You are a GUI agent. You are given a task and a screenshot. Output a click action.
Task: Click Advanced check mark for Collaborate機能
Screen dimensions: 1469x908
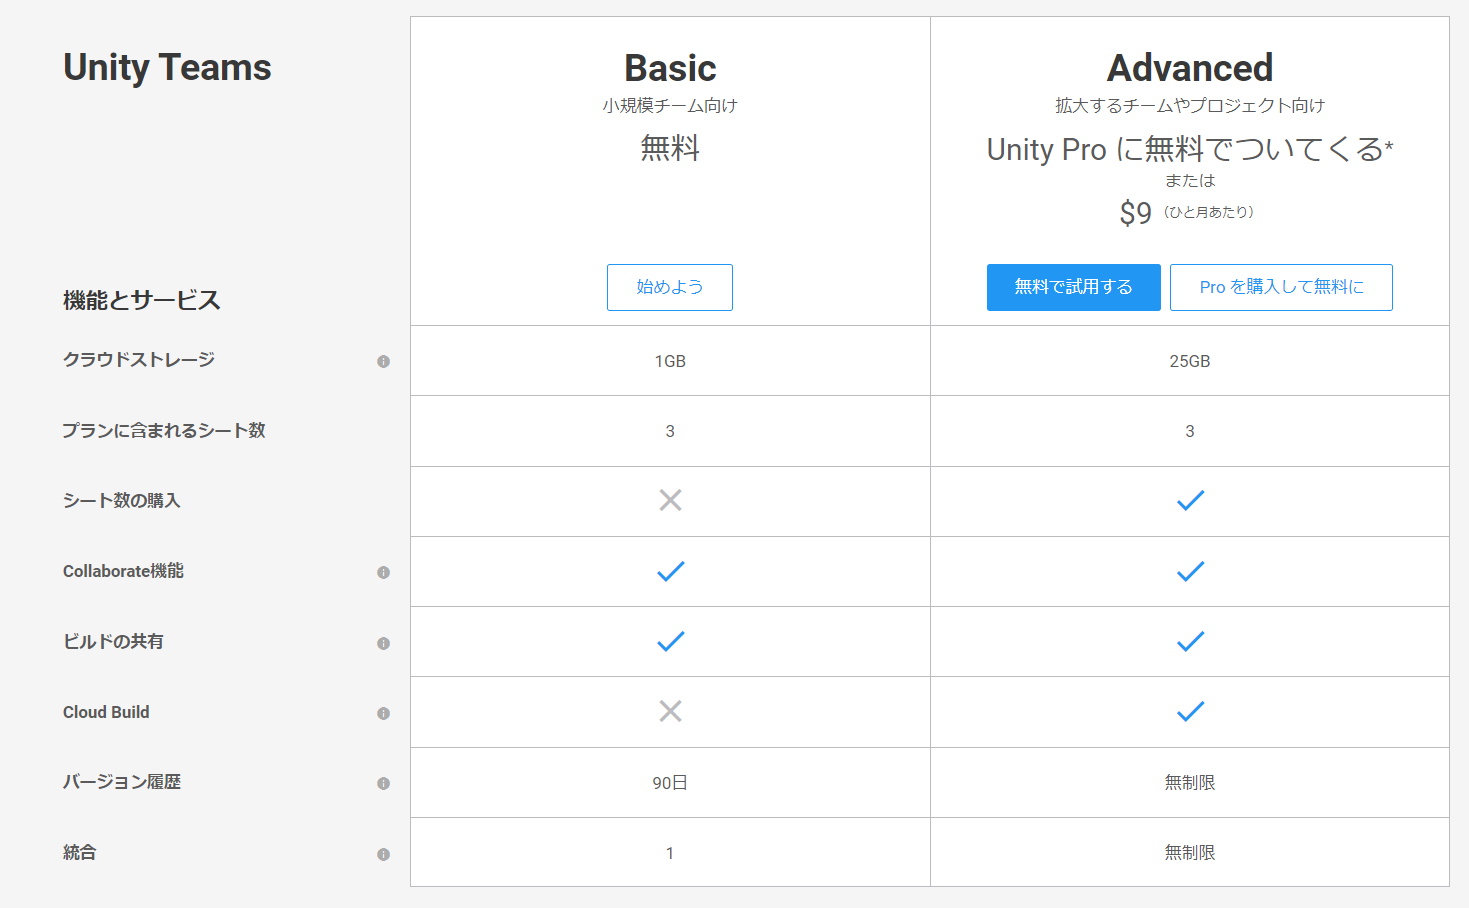click(x=1190, y=571)
